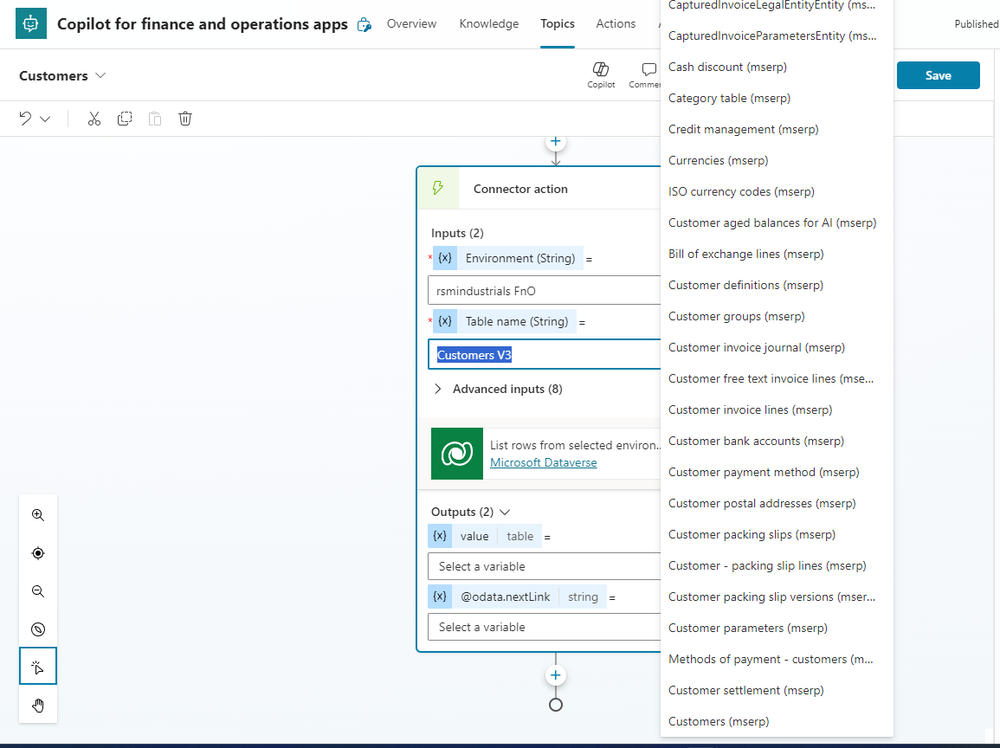Pick Methods of payment - customers
1000x748 pixels.
[777, 659]
